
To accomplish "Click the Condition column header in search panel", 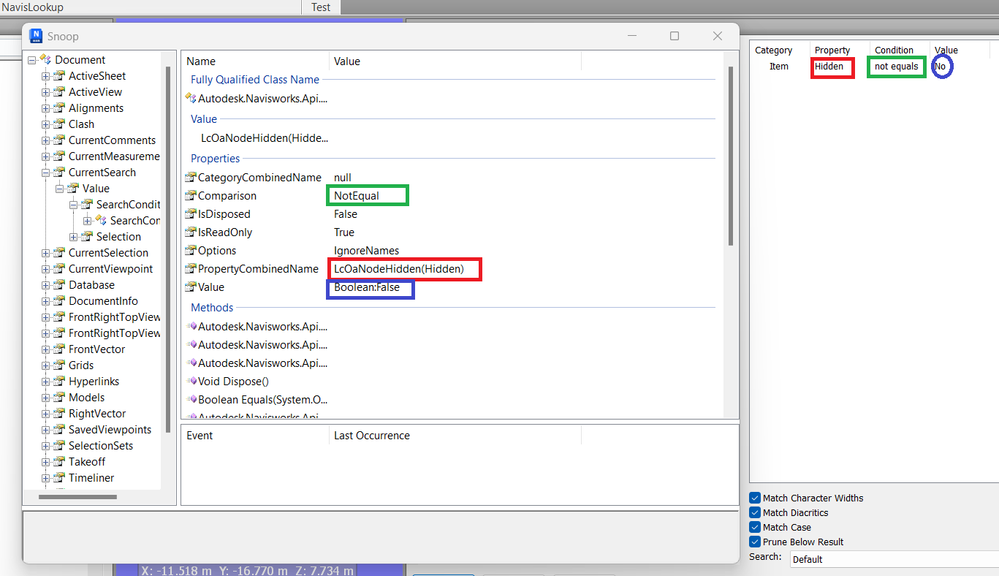I will pyautogui.click(x=893, y=50).
